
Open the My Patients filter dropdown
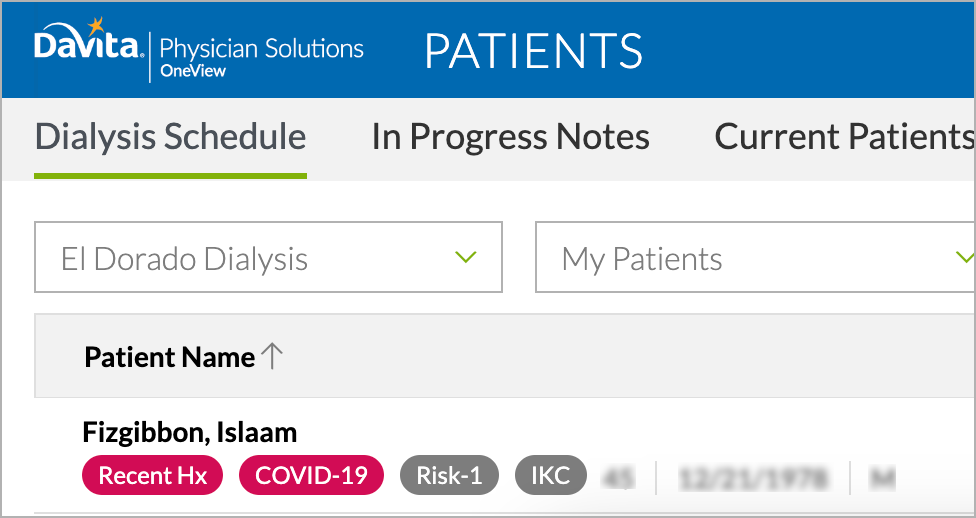[x=755, y=257]
